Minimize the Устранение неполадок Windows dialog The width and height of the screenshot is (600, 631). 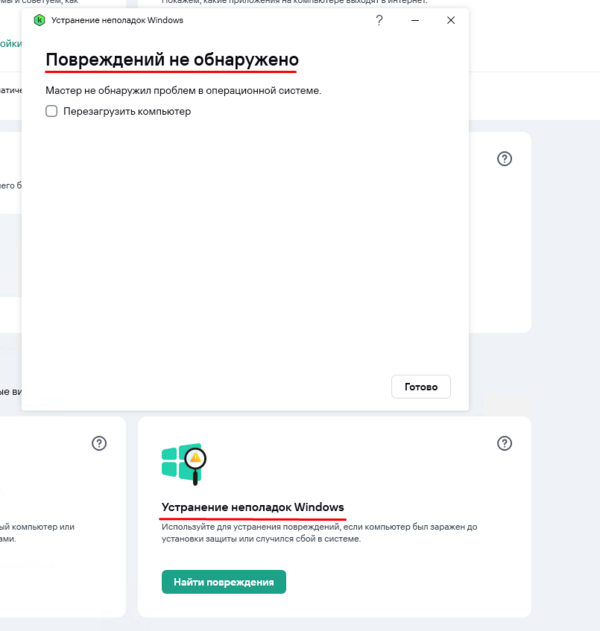415,20
